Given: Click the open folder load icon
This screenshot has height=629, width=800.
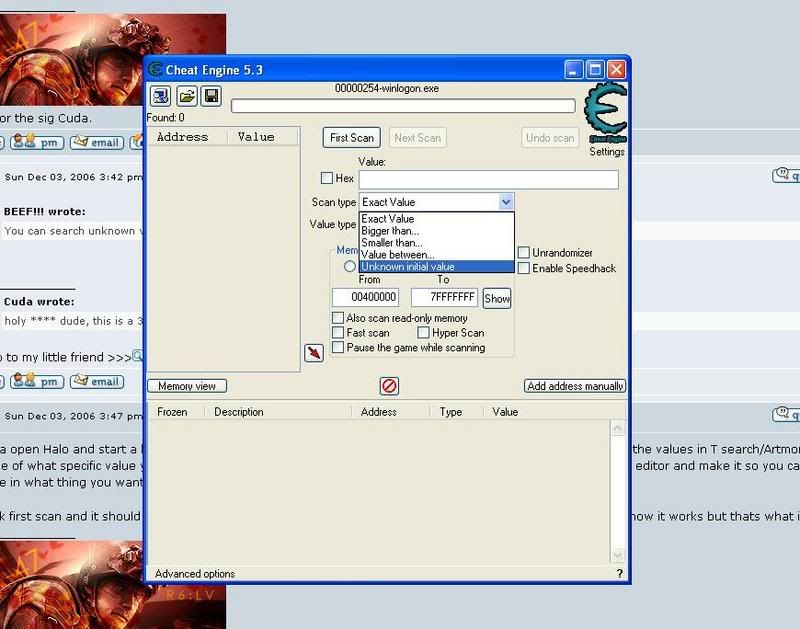Looking at the screenshot, I should click(x=187, y=96).
